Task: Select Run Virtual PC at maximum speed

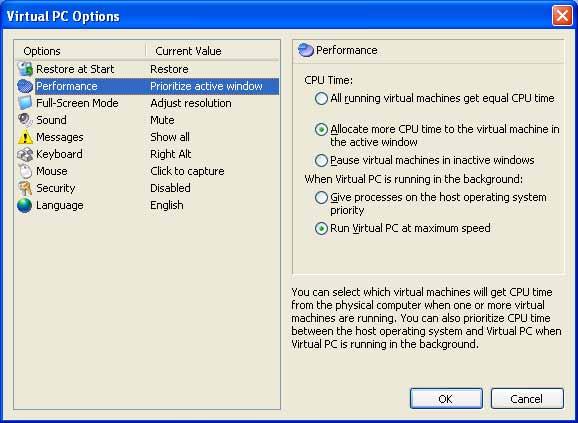Action: [x=321, y=228]
